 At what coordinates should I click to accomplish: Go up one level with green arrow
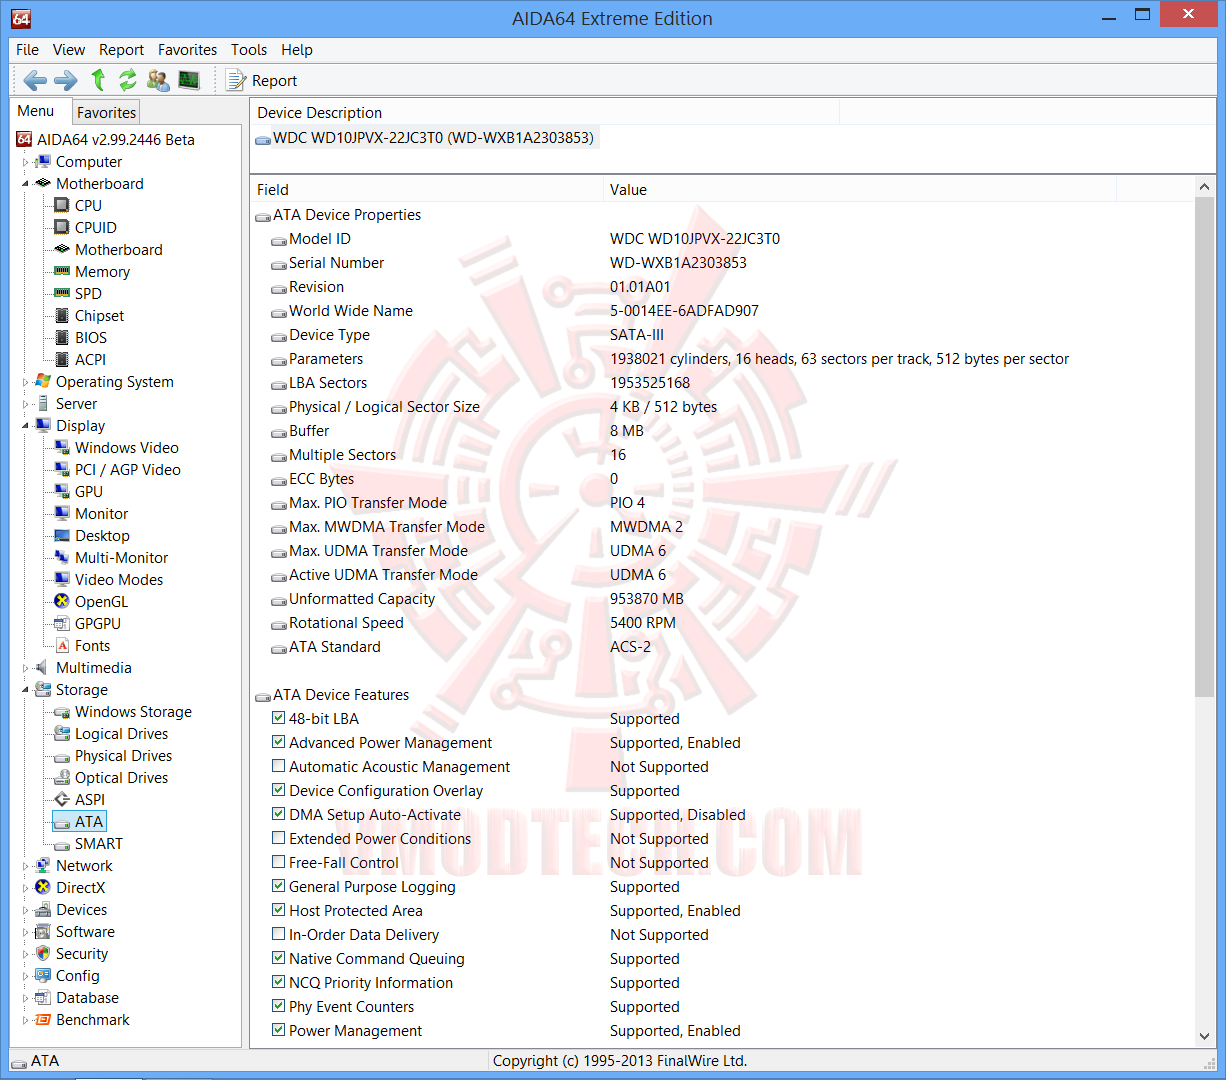click(98, 80)
